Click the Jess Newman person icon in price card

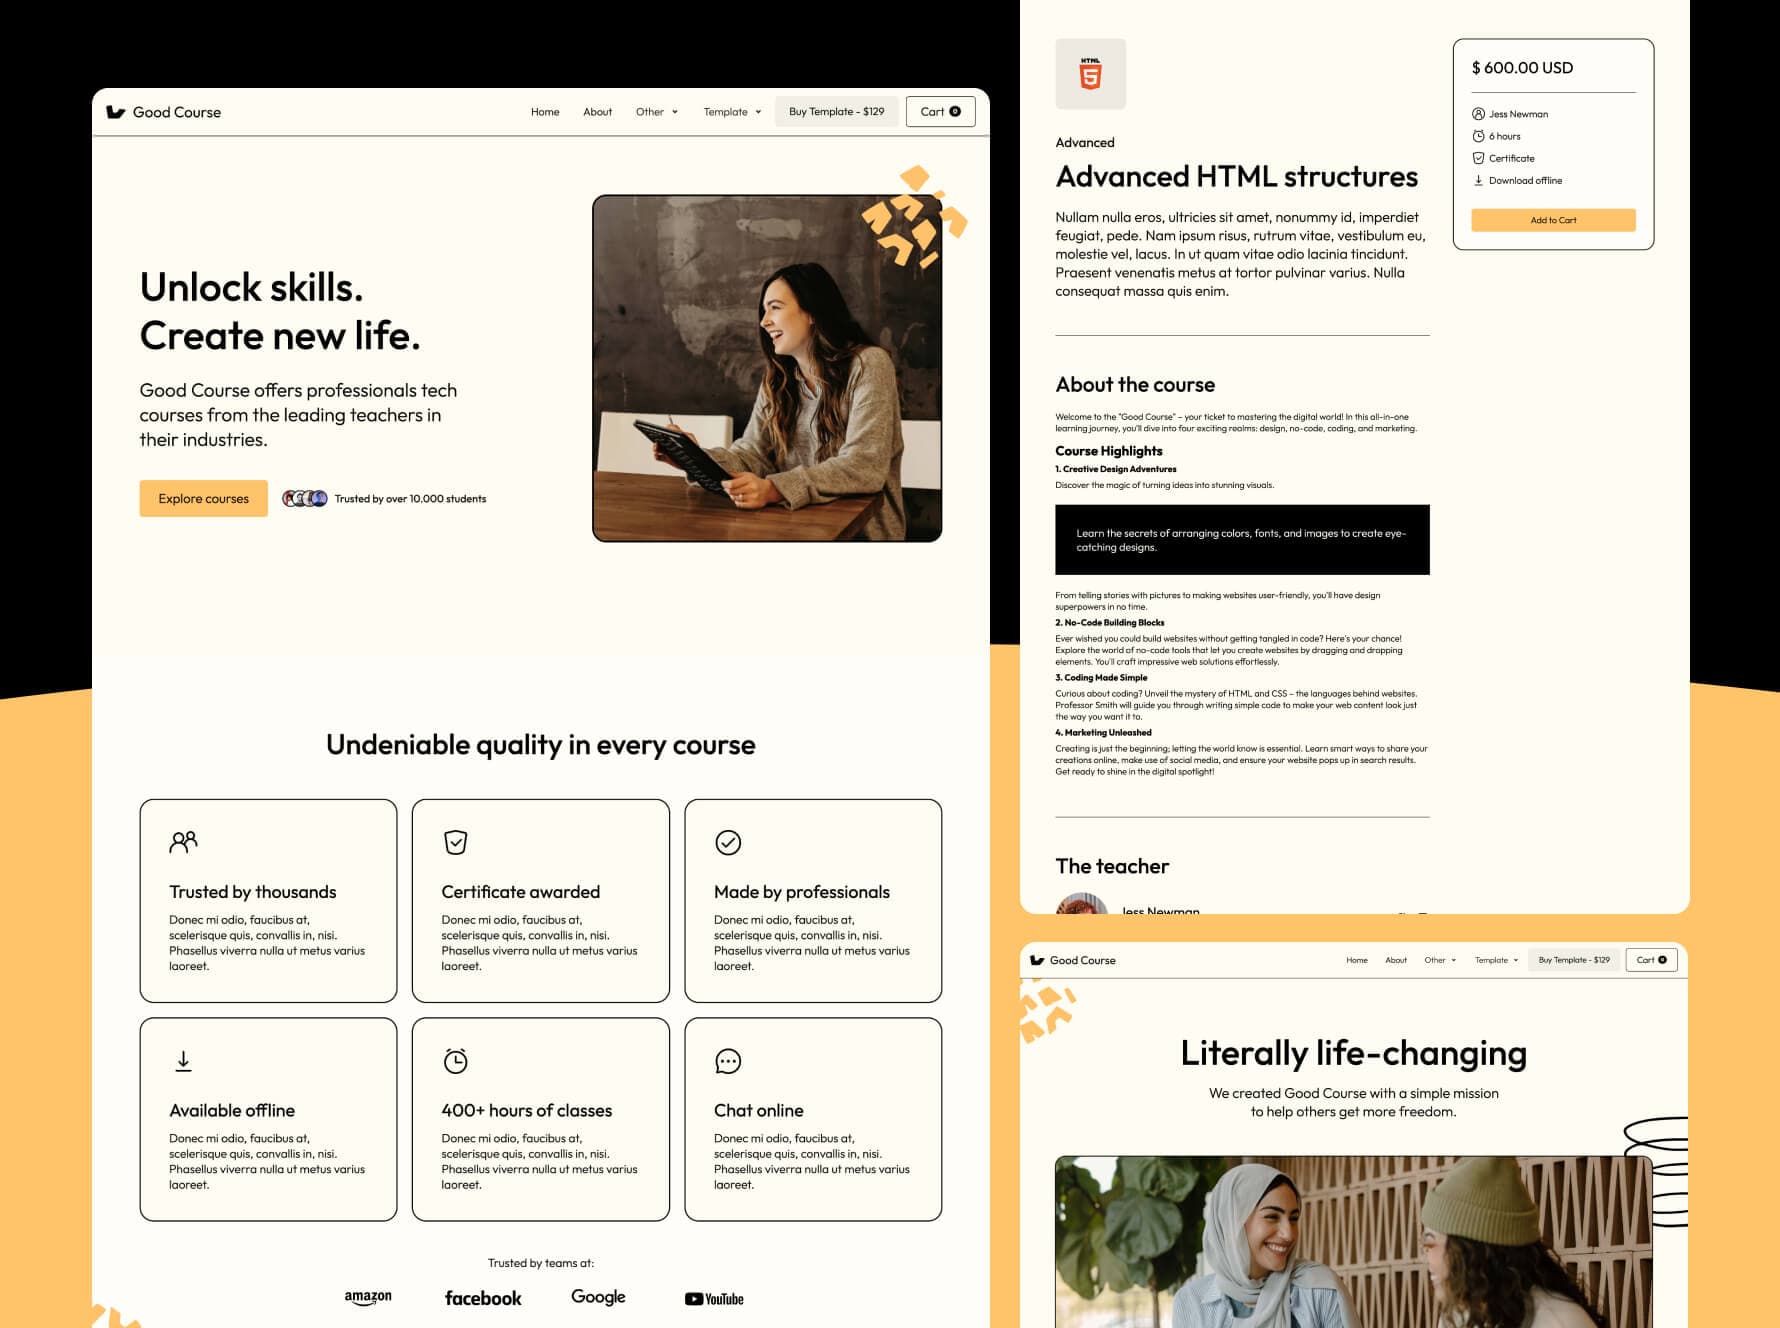click(1478, 114)
